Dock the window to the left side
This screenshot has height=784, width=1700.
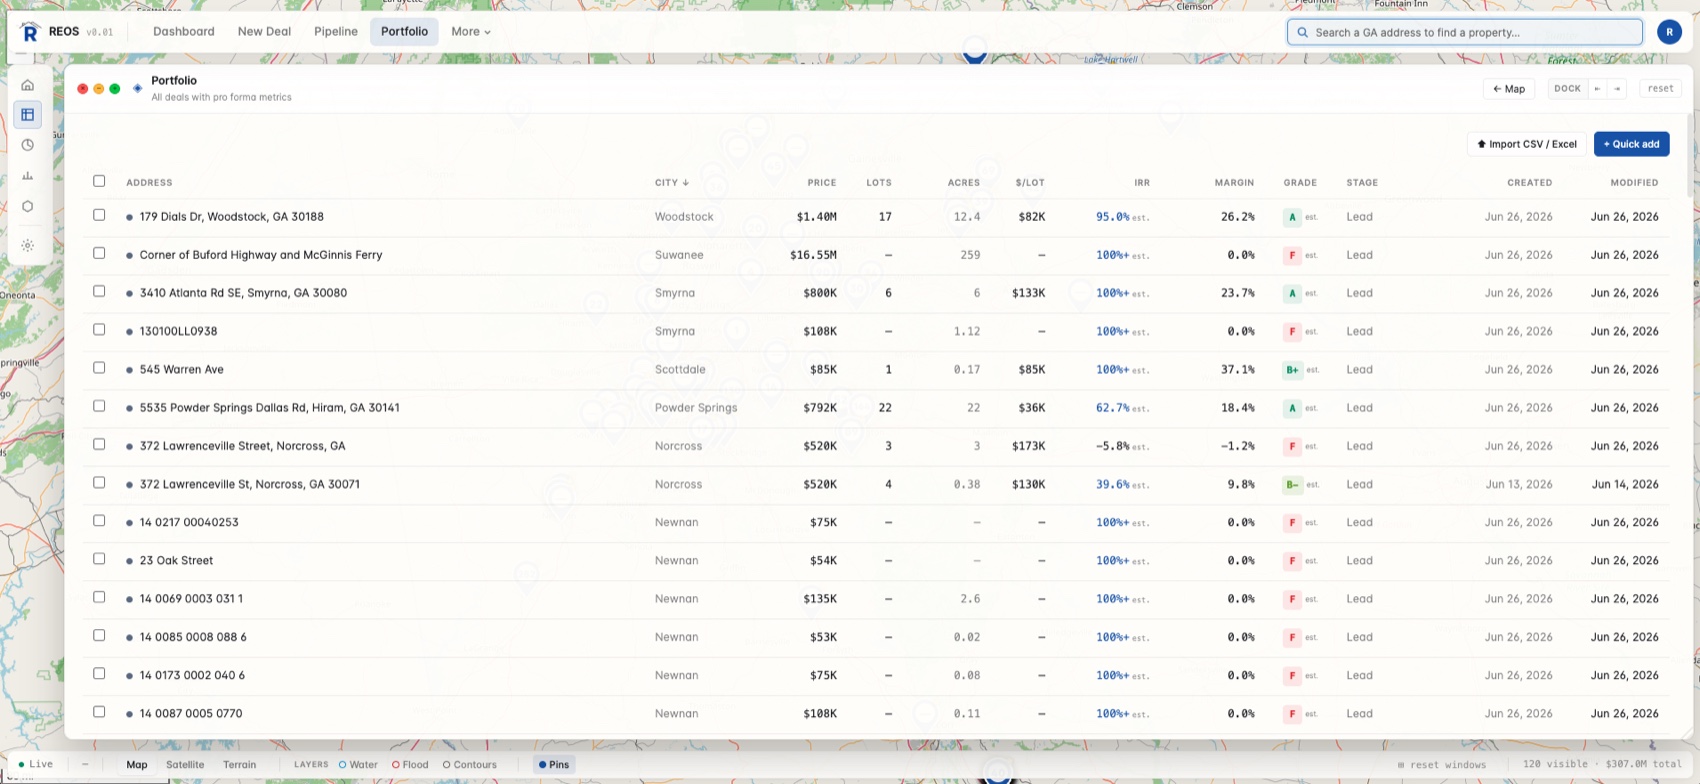pyautogui.click(x=1597, y=88)
